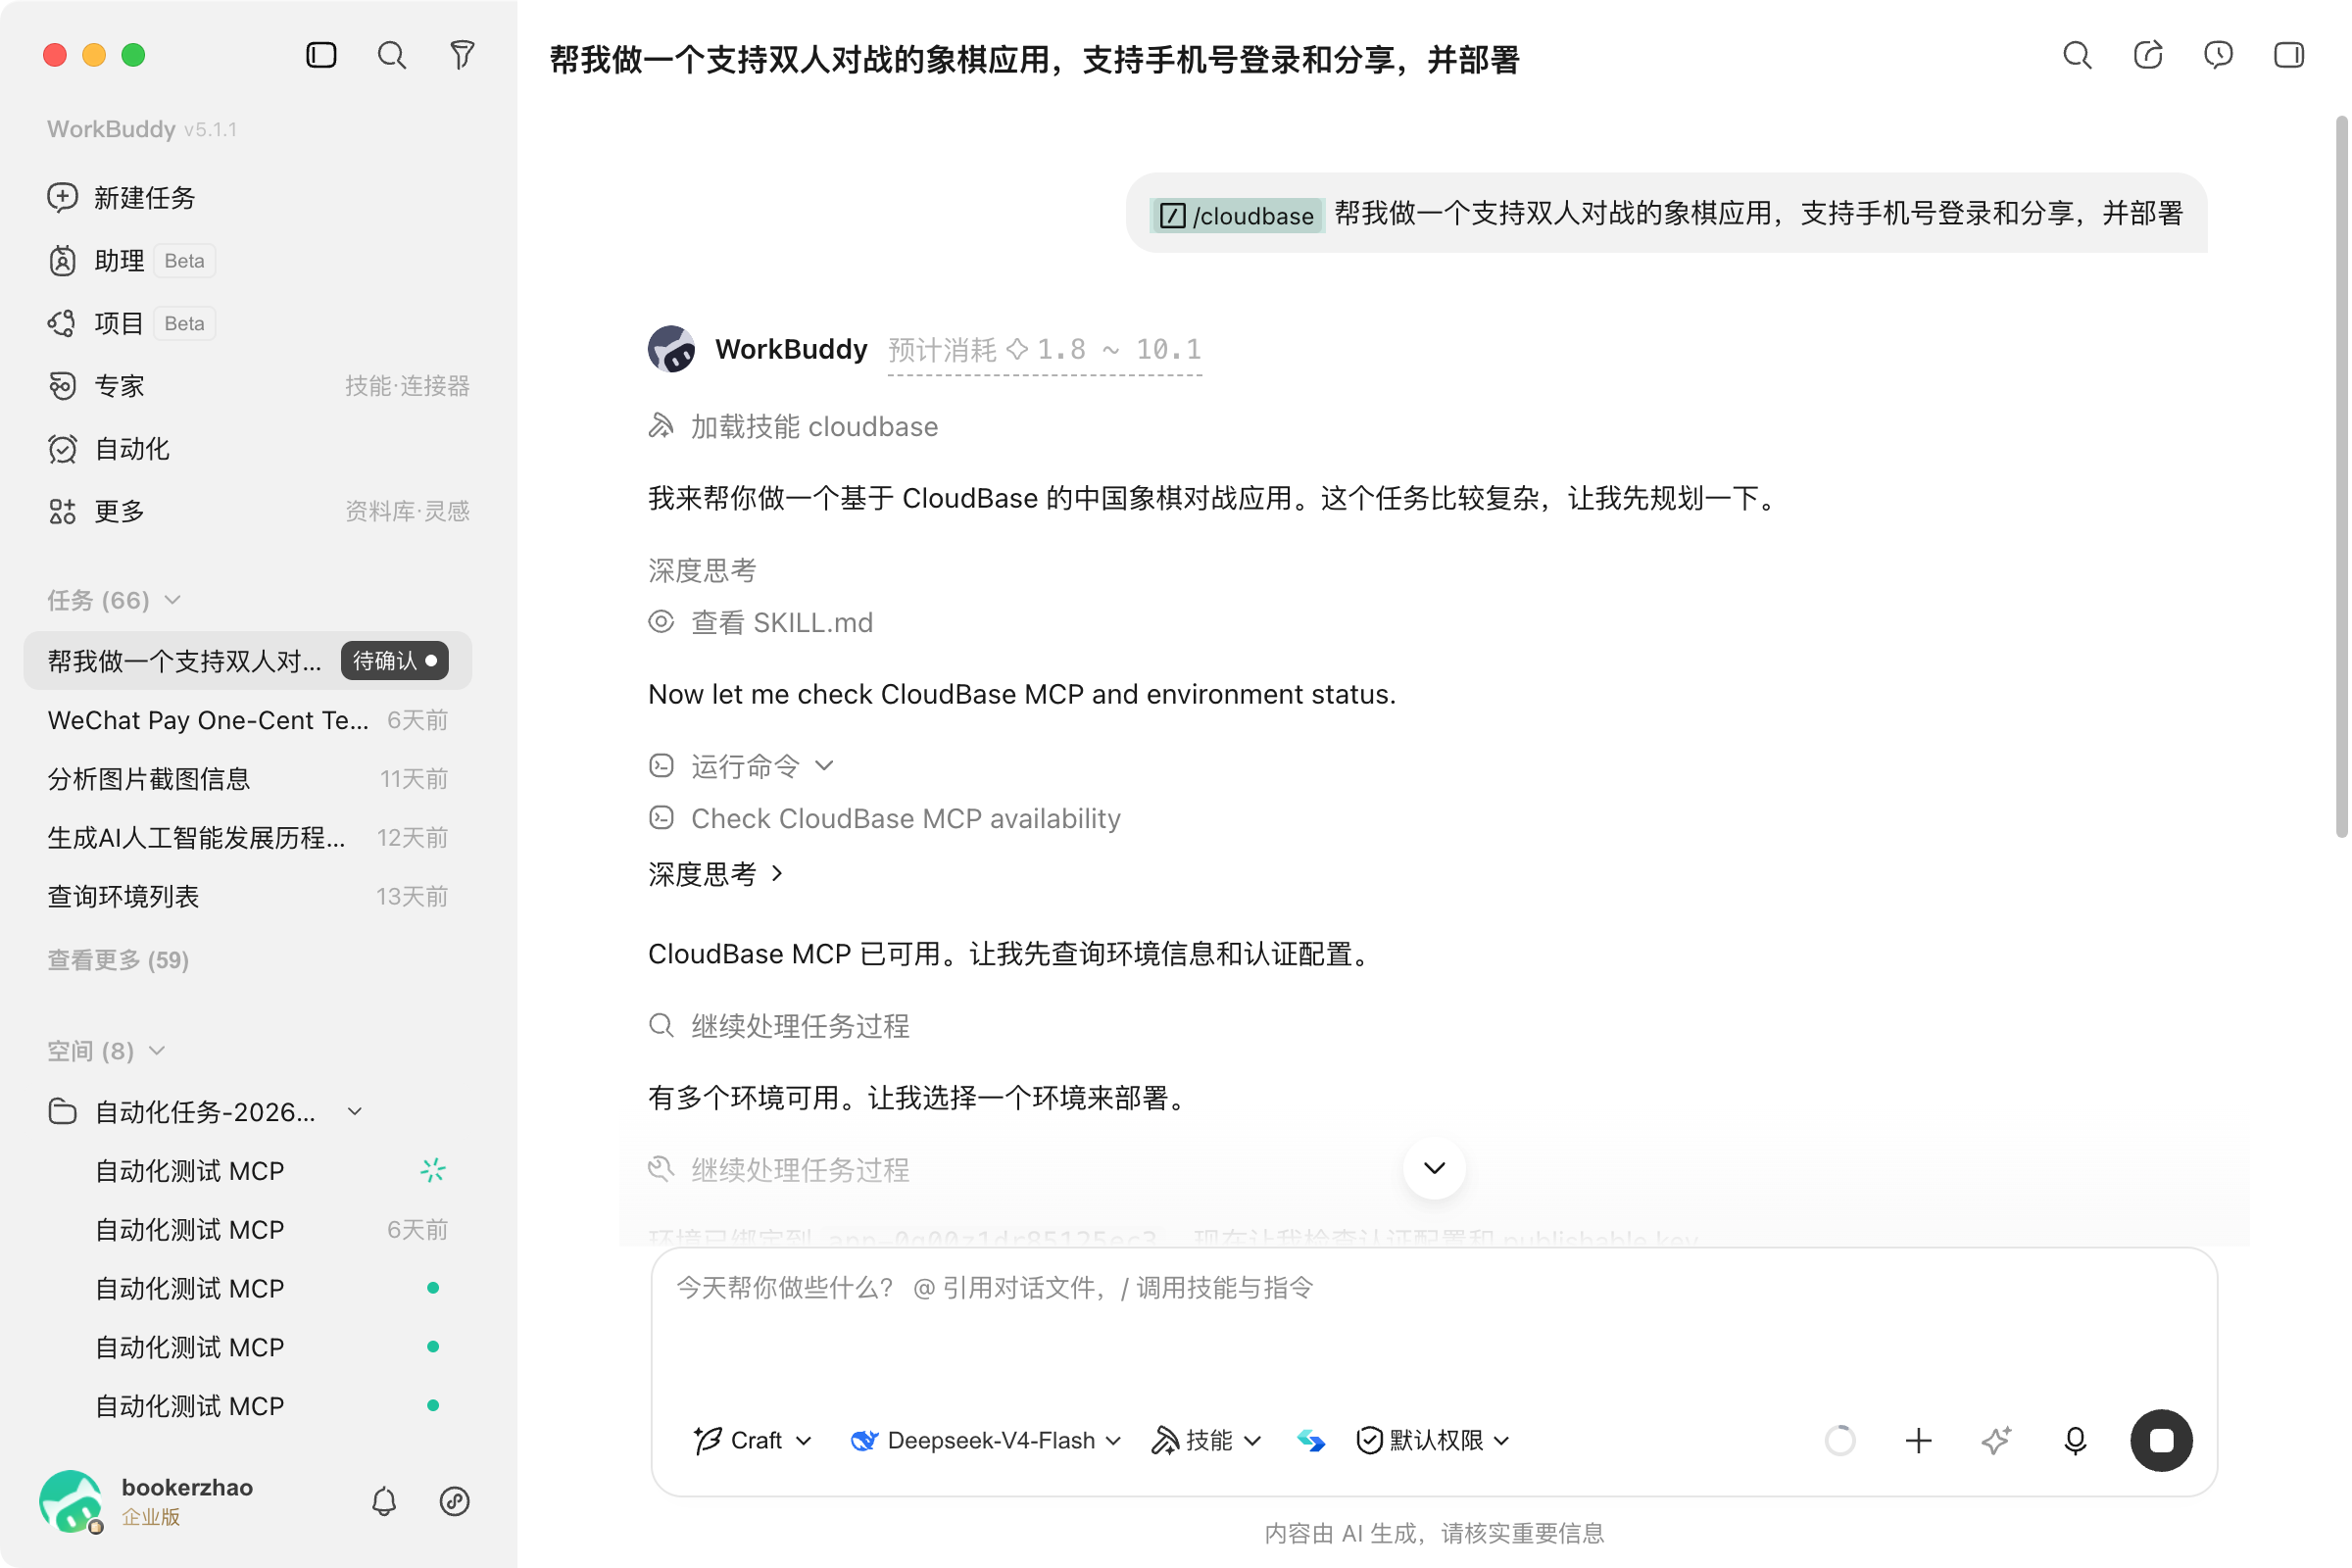Click 查看 SKILL.md step
Viewport: 2352px width, 1568px height.
click(761, 622)
